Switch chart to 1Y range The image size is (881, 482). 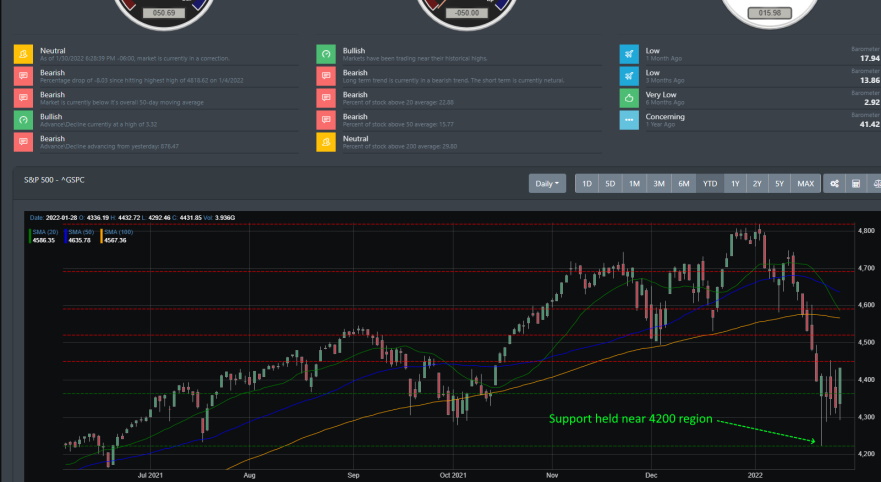(735, 184)
